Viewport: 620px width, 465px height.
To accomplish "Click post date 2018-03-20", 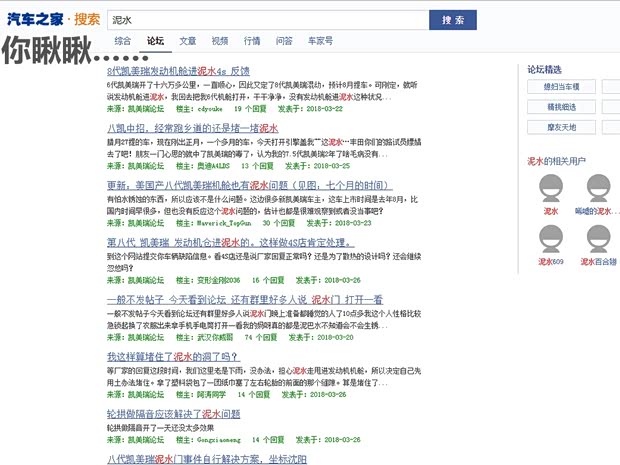I will coord(335,337).
